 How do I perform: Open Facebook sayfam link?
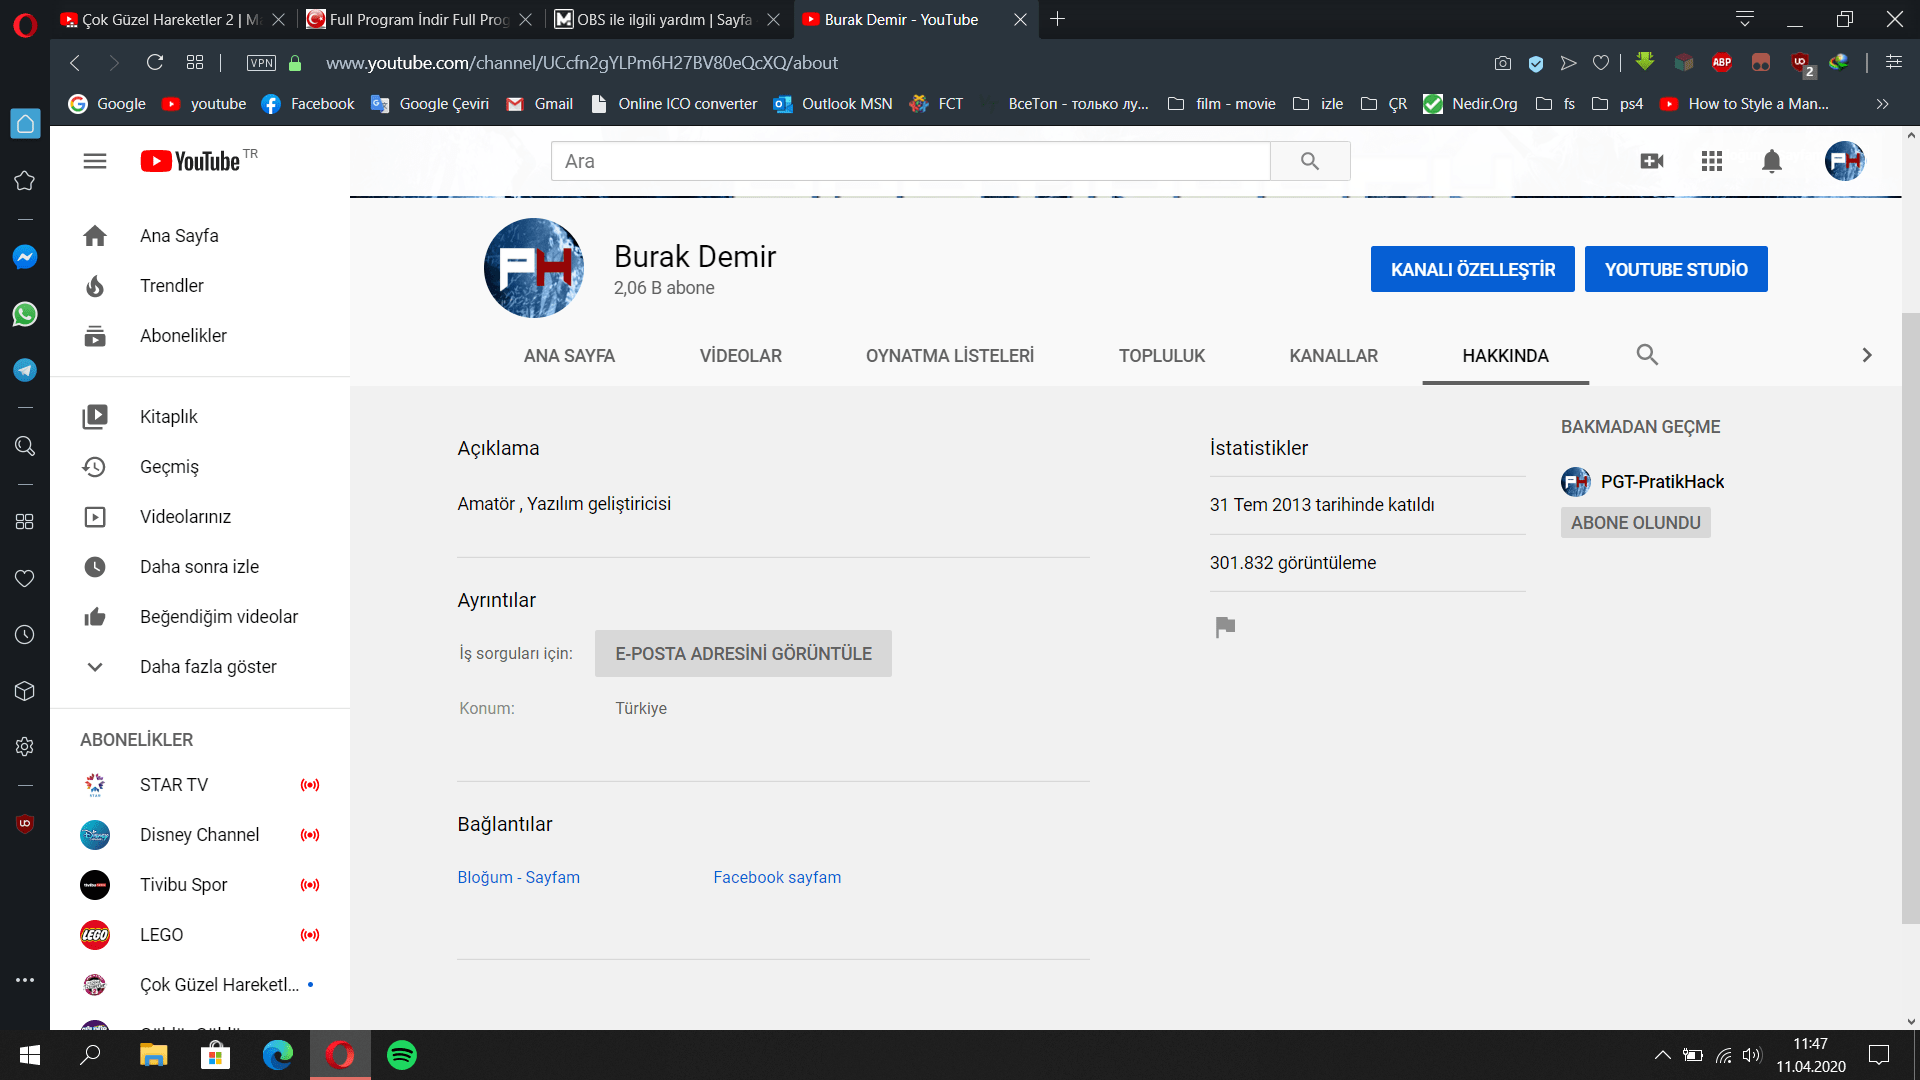pyautogui.click(x=777, y=877)
